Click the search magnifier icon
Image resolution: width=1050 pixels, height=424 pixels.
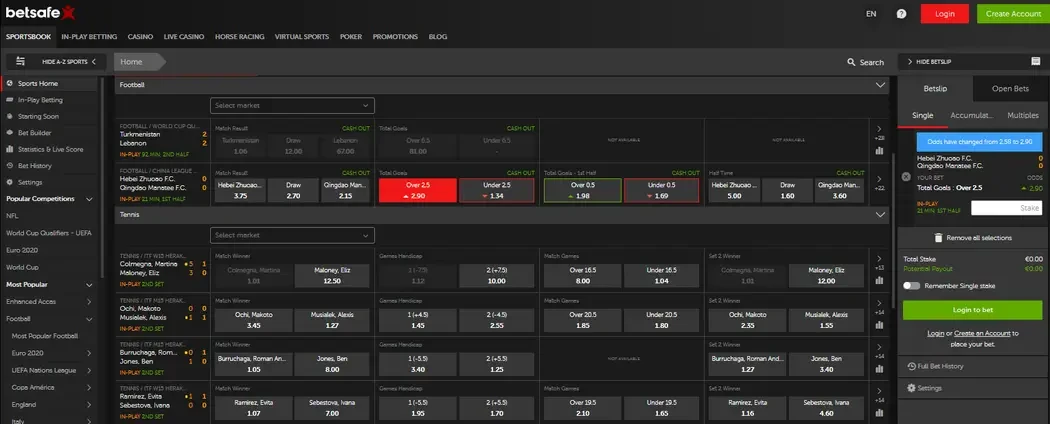coord(851,62)
